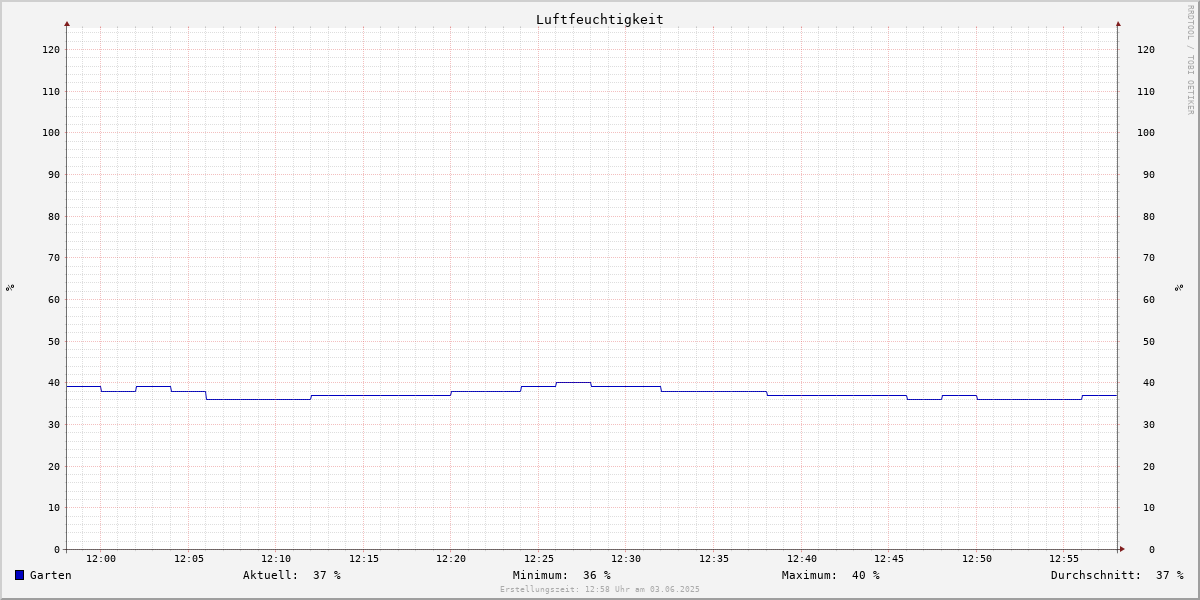
Task: Click the 100 label on left axis
Action: tap(51, 132)
